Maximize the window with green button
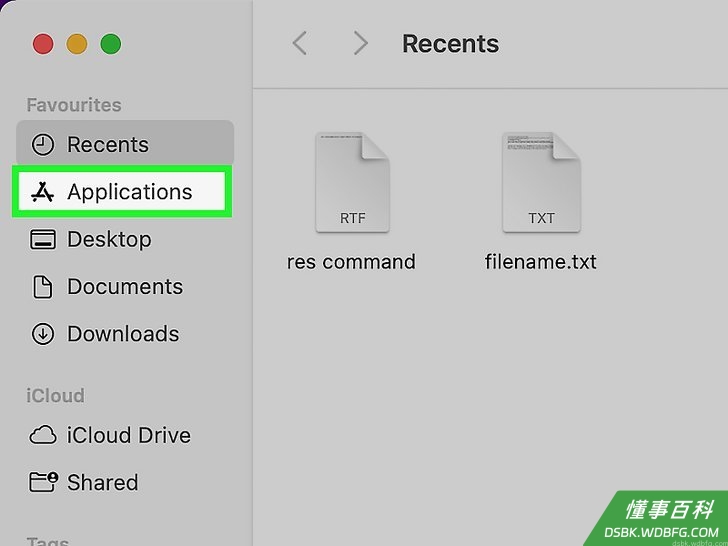Viewport: 728px width, 546px height. [x=111, y=44]
